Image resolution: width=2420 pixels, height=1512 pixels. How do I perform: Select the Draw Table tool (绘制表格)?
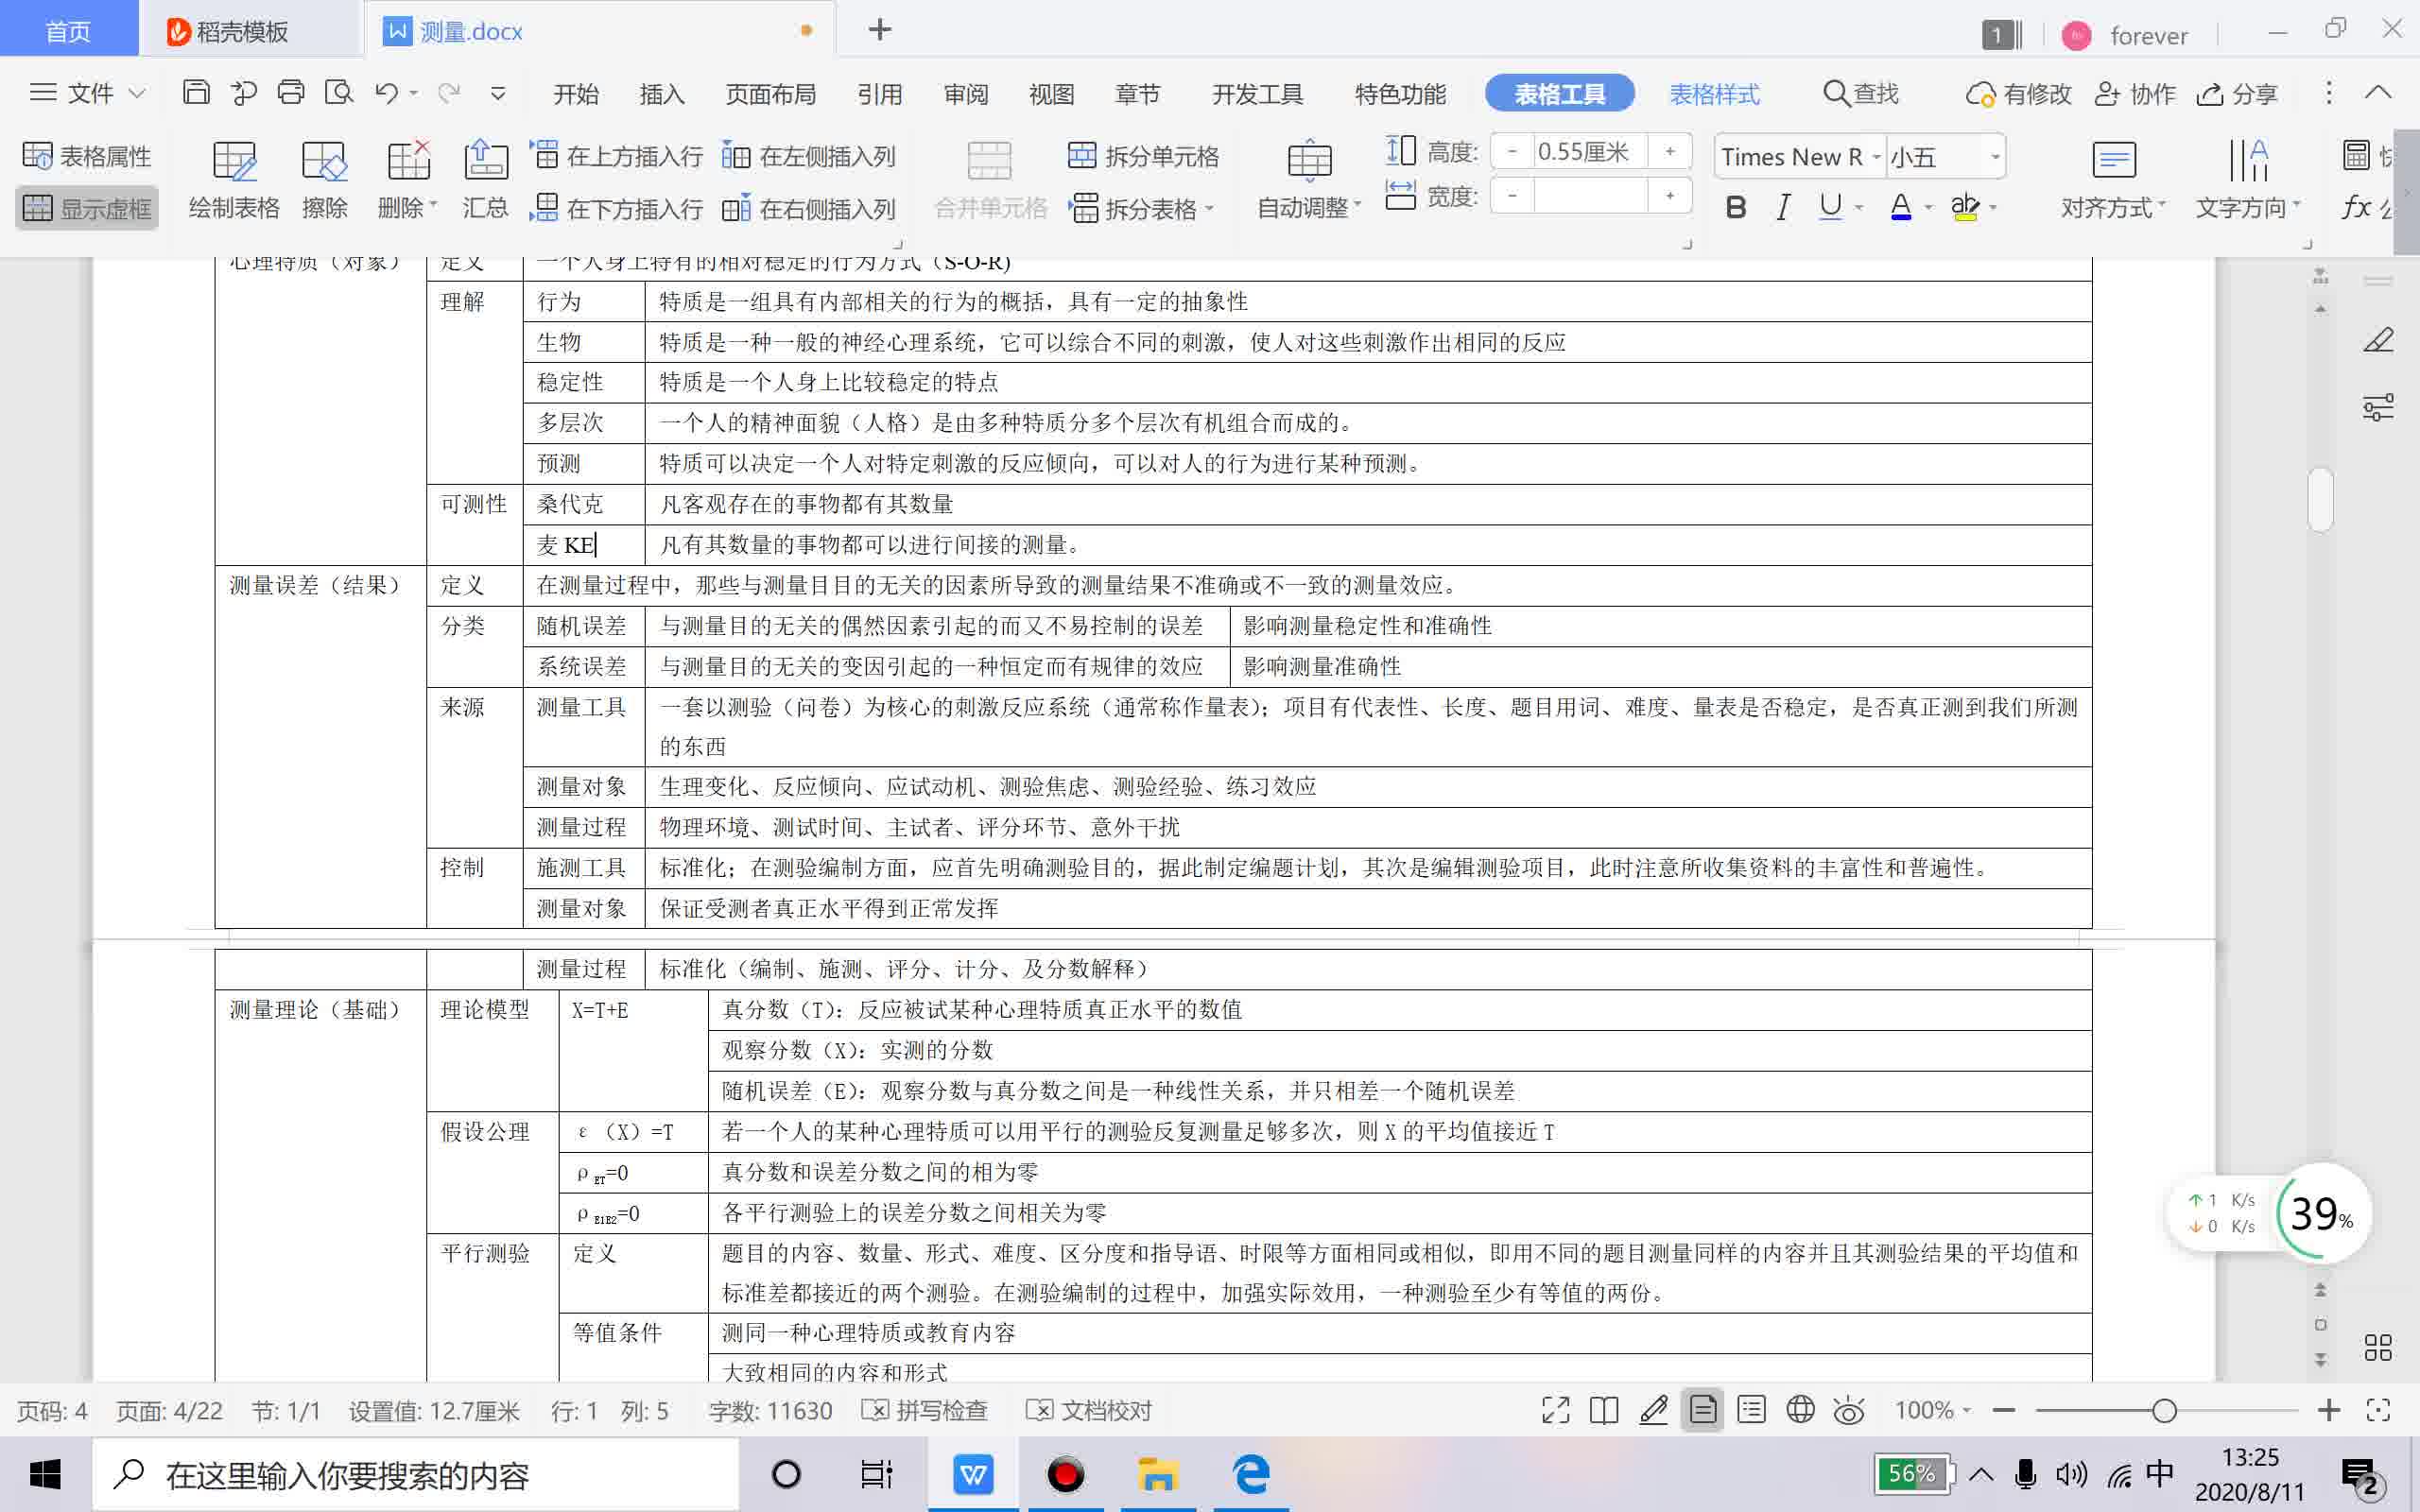pos(234,180)
